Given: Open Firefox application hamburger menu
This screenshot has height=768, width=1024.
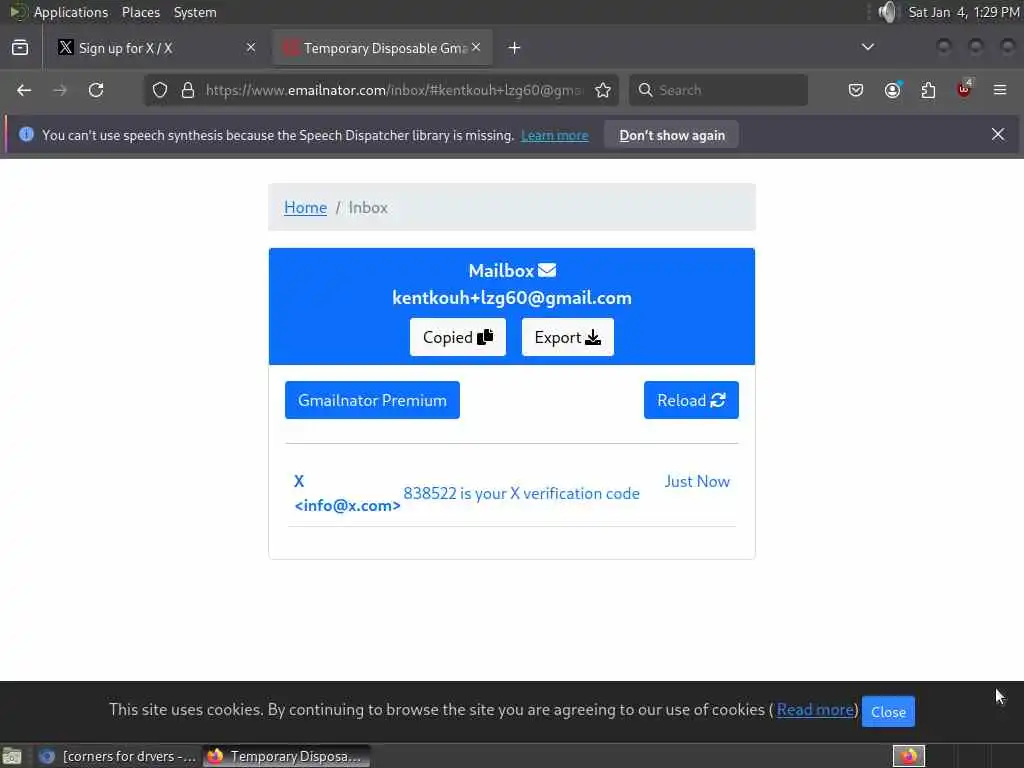Looking at the screenshot, I should click(x=1000, y=90).
